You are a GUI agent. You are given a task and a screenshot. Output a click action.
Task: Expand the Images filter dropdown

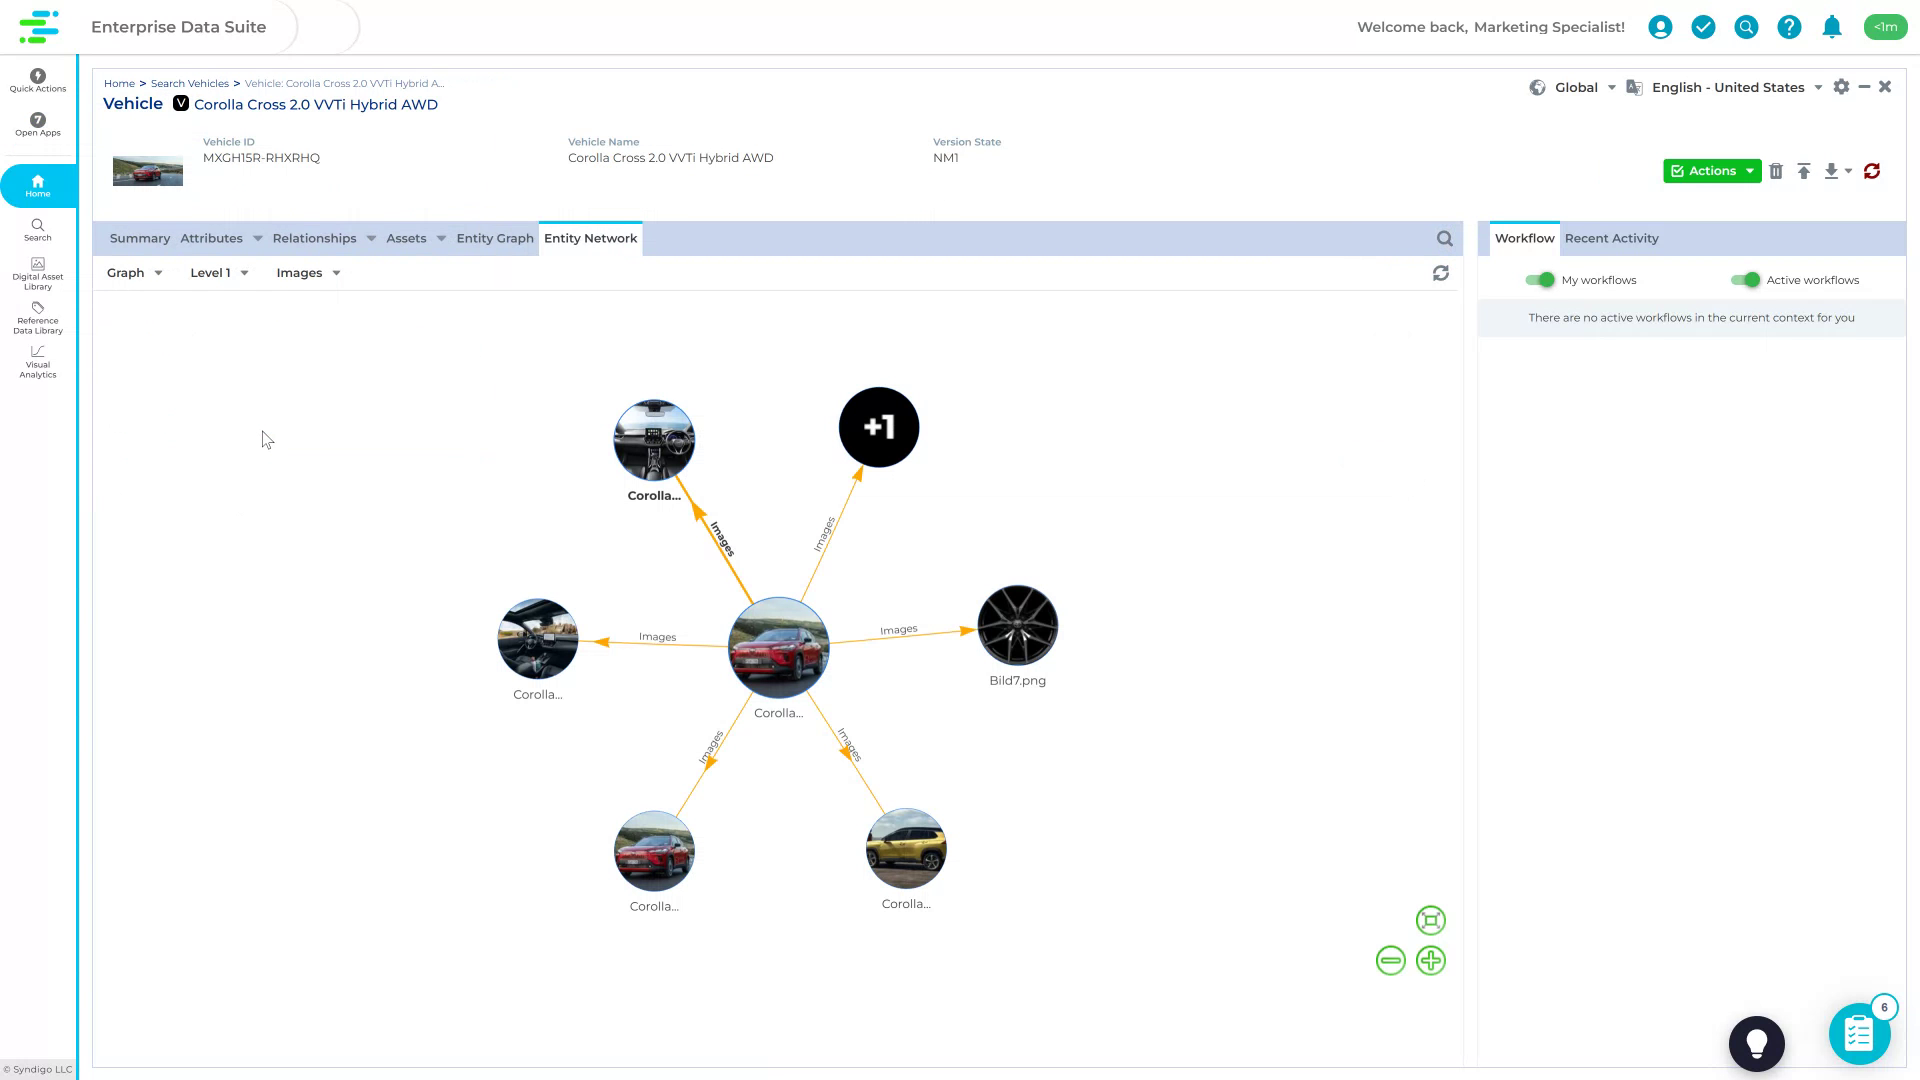coord(307,272)
